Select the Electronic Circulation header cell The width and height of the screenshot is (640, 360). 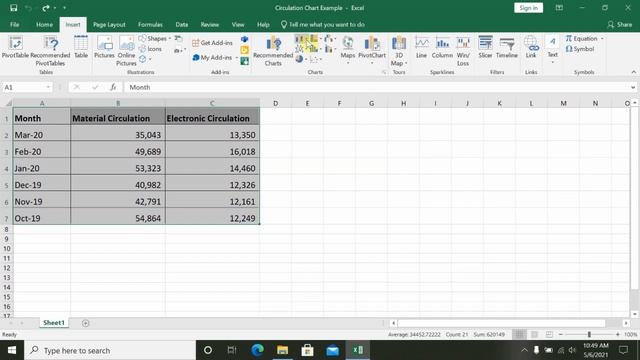pos(212,118)
